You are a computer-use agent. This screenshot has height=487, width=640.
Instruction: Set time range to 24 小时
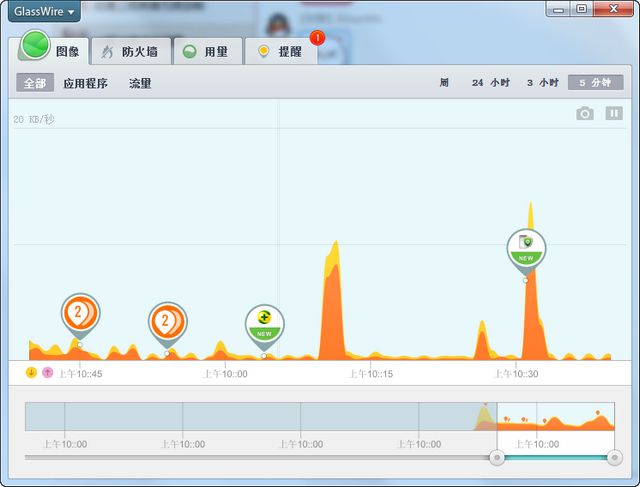(x=491, y=82)
